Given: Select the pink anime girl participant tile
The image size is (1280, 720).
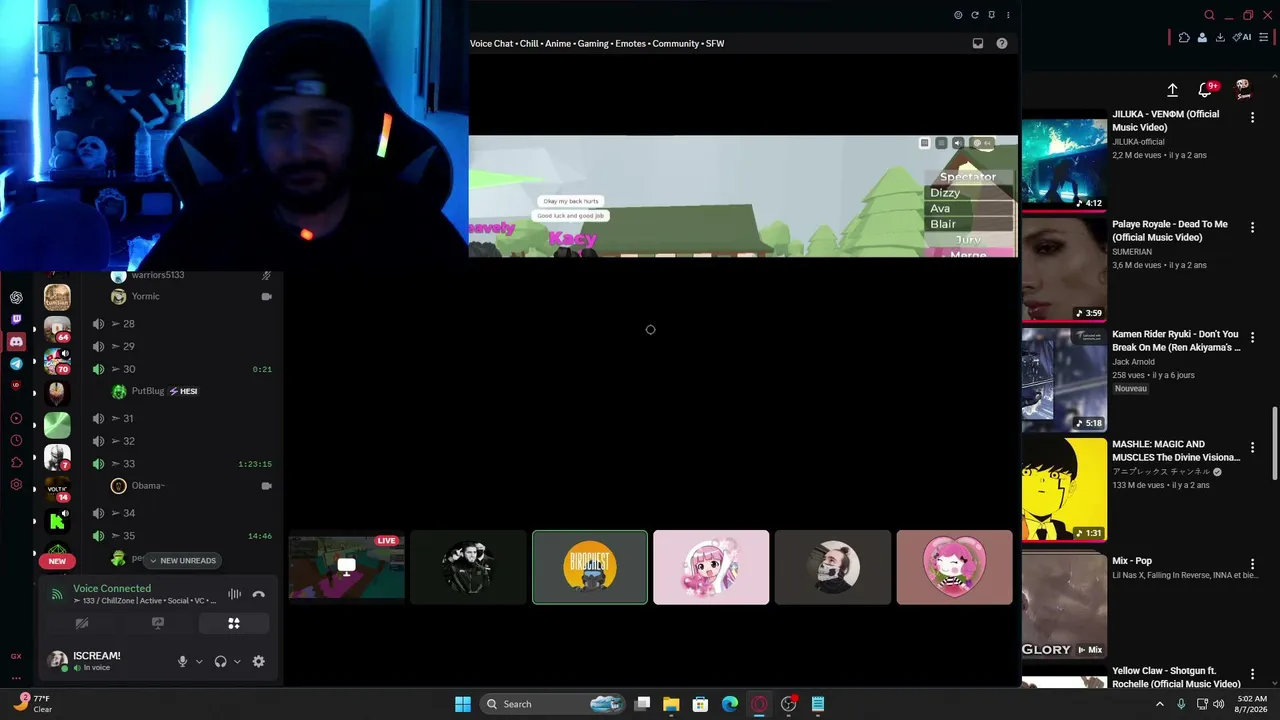Looking at the screenshot, I should tap(711, 567).
